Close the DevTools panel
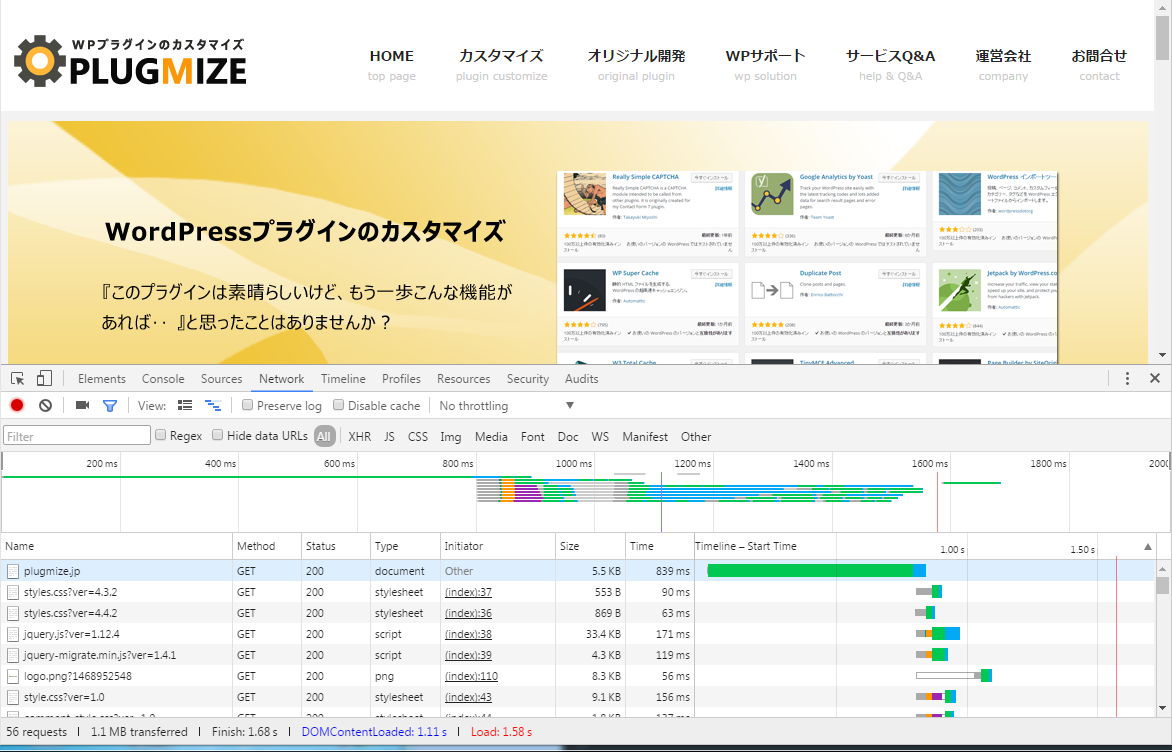 click(1155, 378)
